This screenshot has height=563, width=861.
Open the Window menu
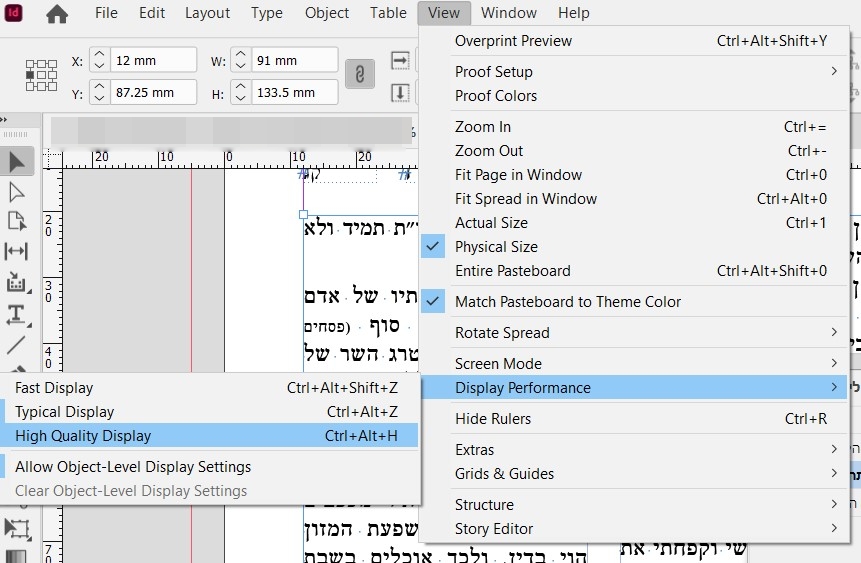pyautogui.click(x=508, y=13)
